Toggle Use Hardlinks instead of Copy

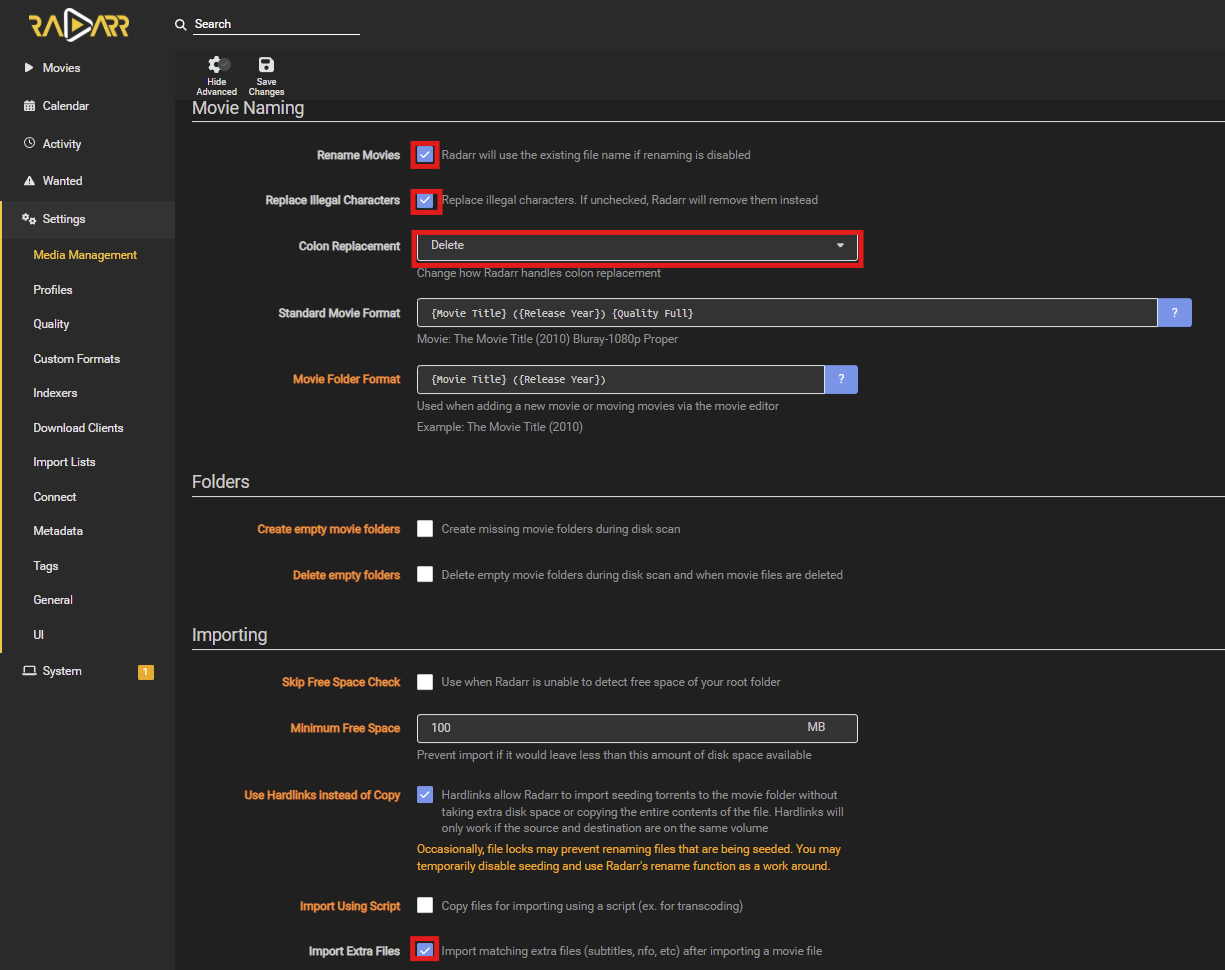point(425,794)
